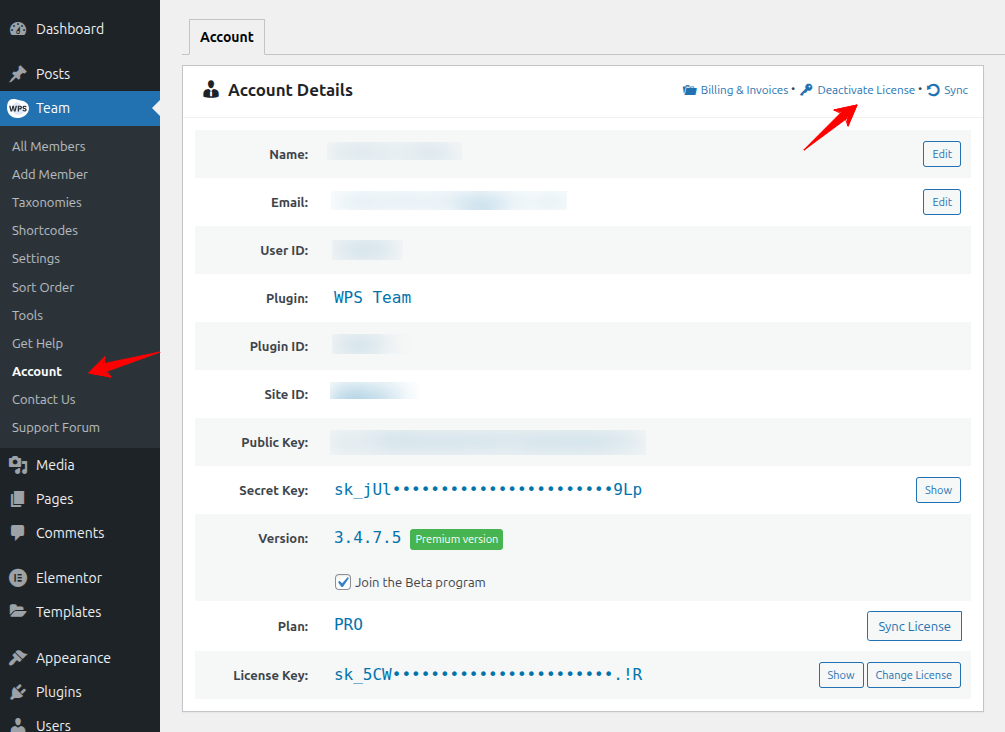Click the Media icon in sidebar
This screenshot has height=732, width=1005.
[x=18, y=465]
